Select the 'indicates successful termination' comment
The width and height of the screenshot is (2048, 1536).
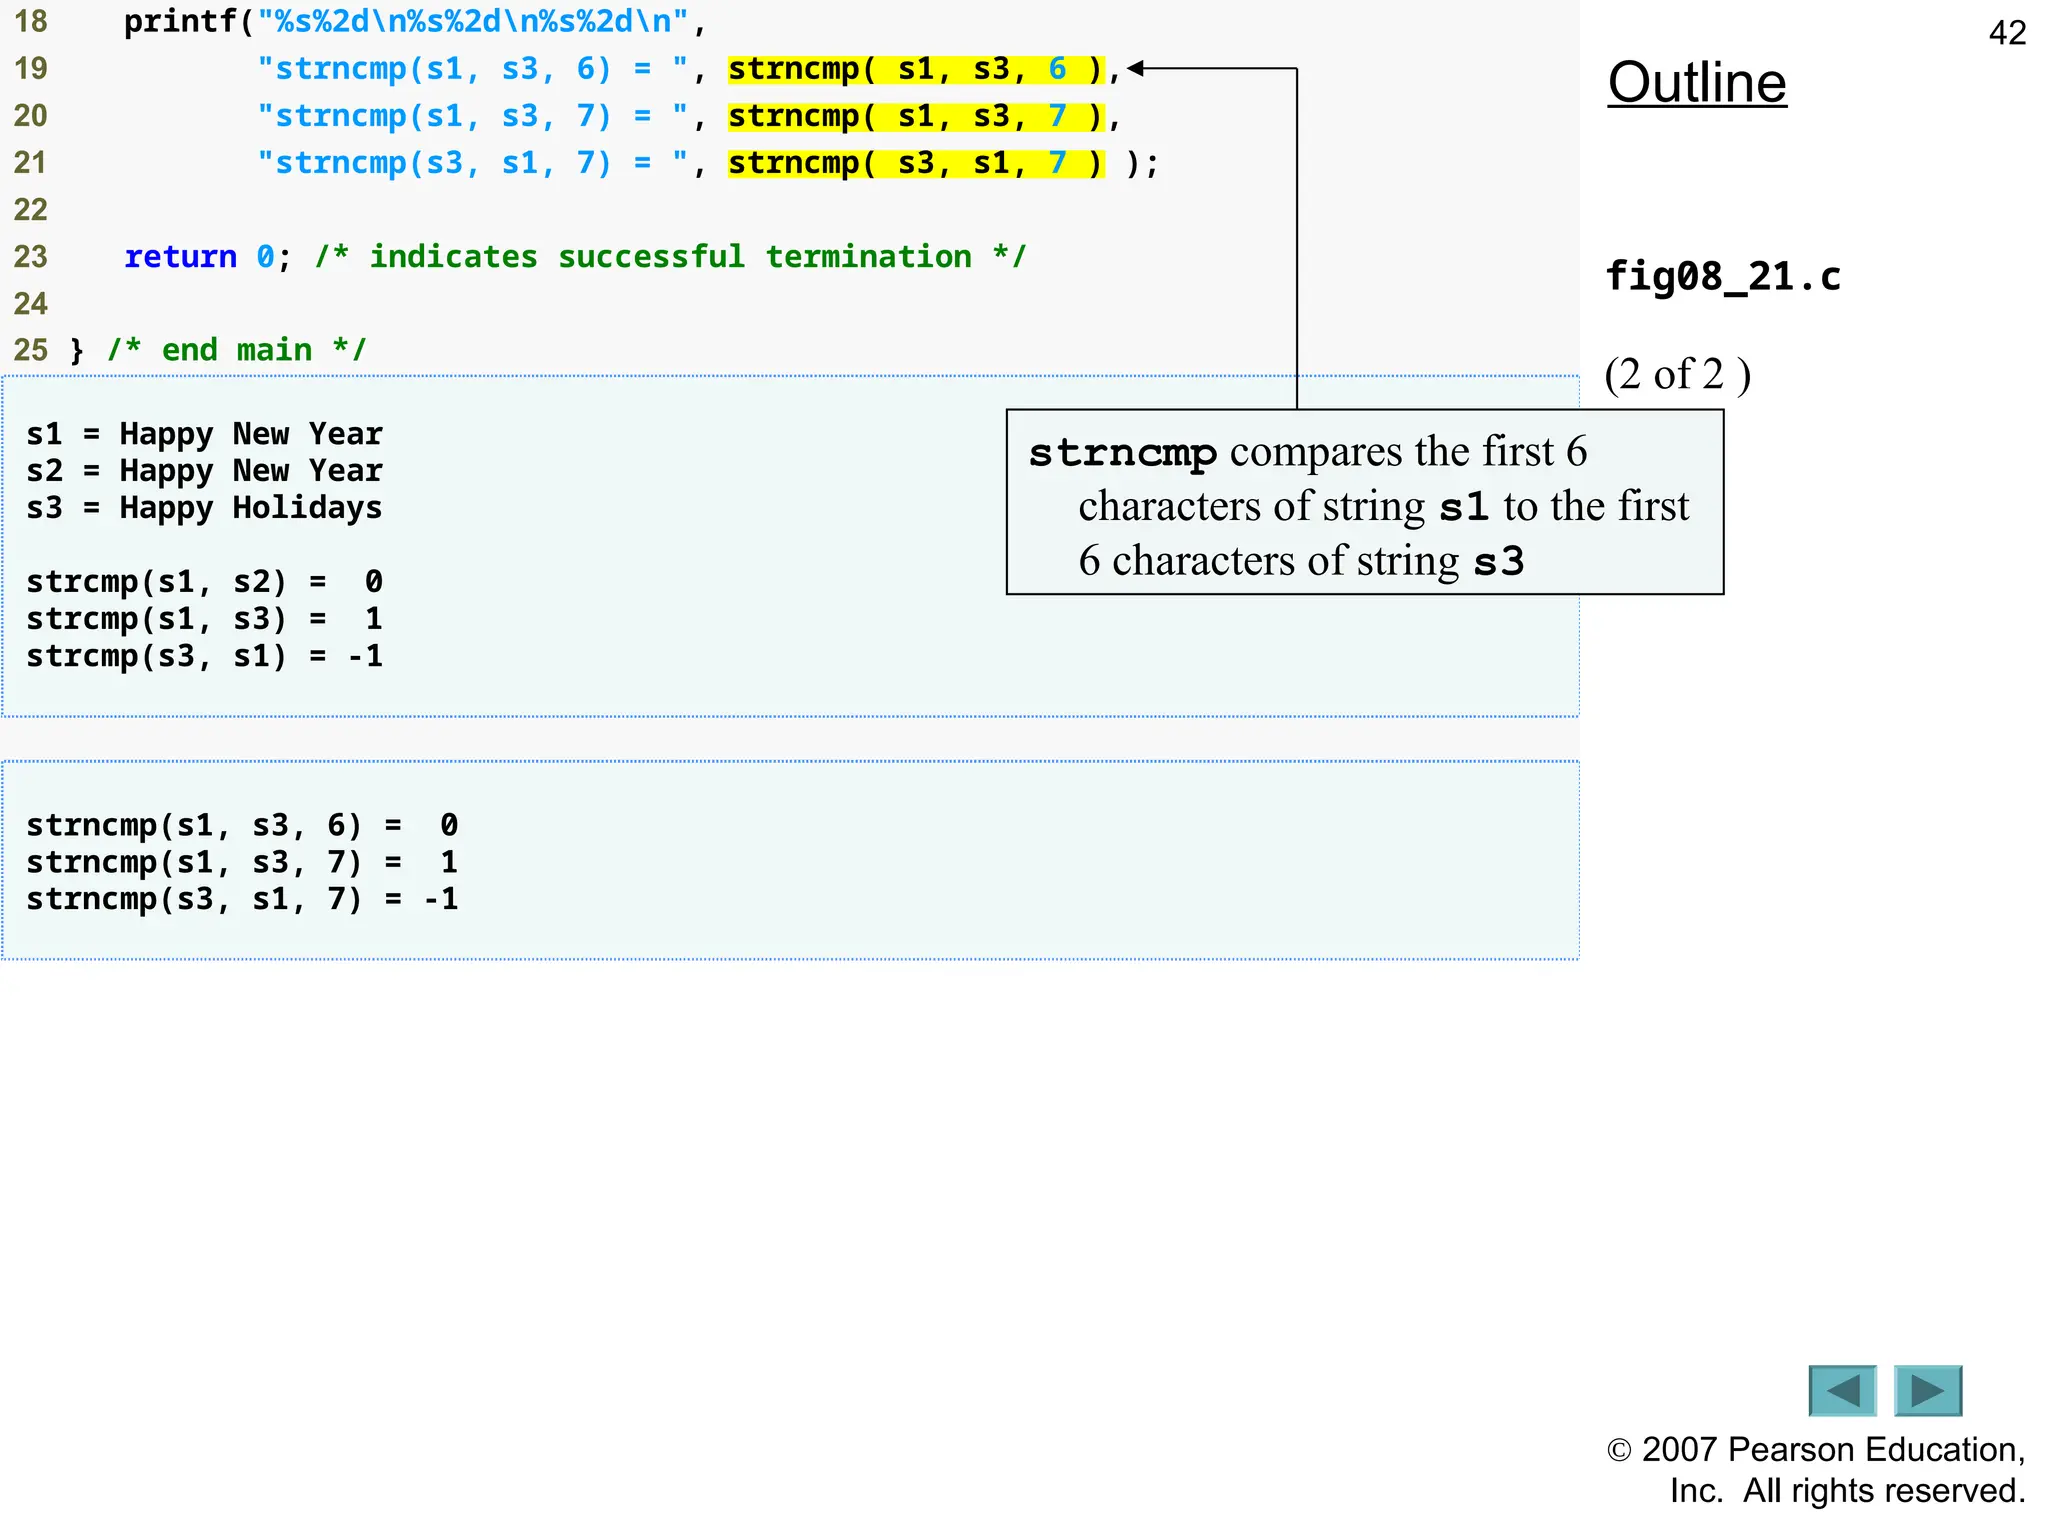click(671, 257)
